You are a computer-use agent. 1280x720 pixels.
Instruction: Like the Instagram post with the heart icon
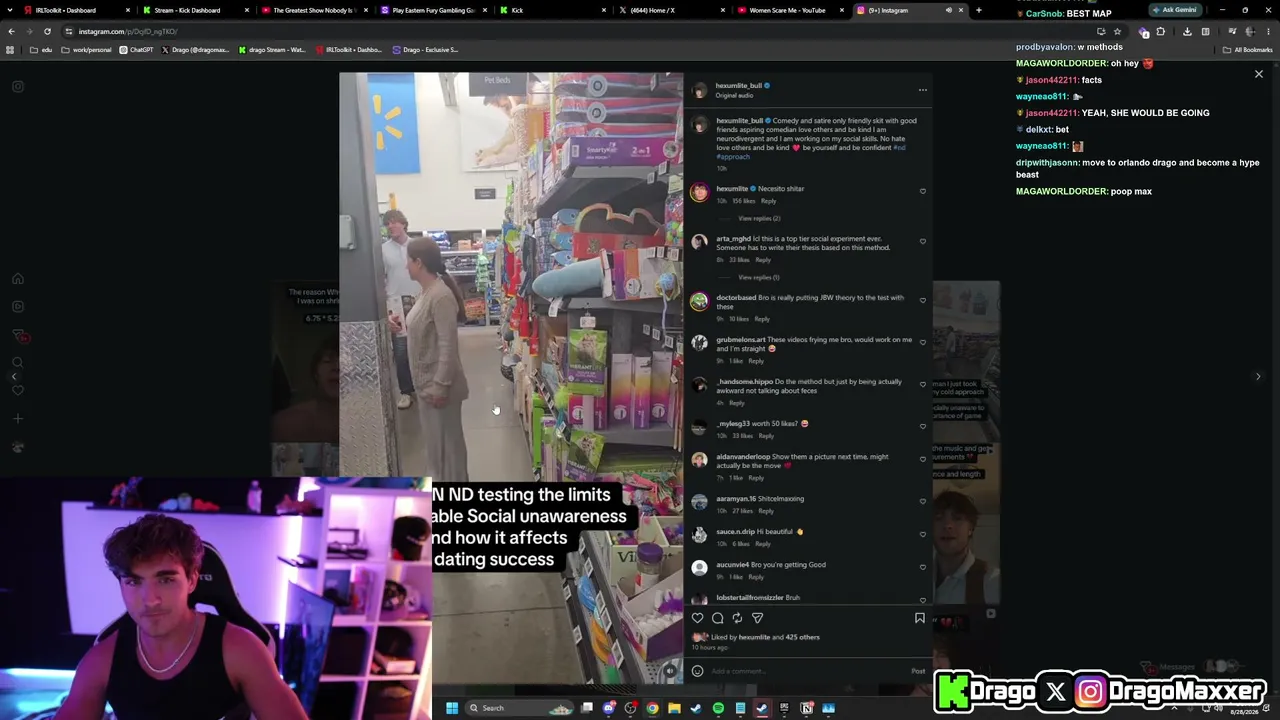point(697,618)
